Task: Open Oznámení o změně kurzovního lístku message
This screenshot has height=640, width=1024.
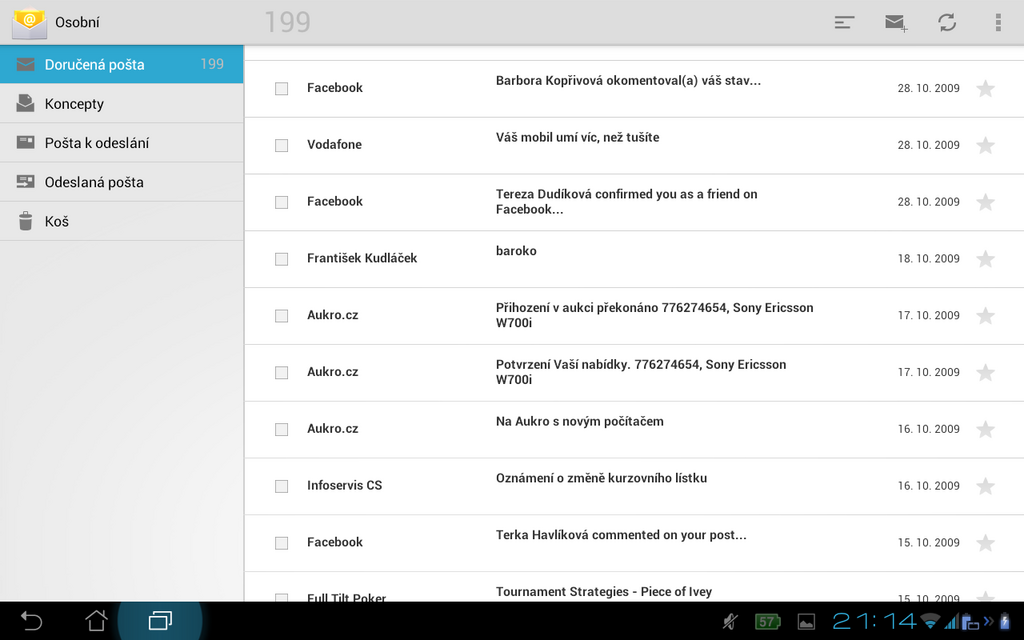Action: pyautogui.click(x=601, y=479)
